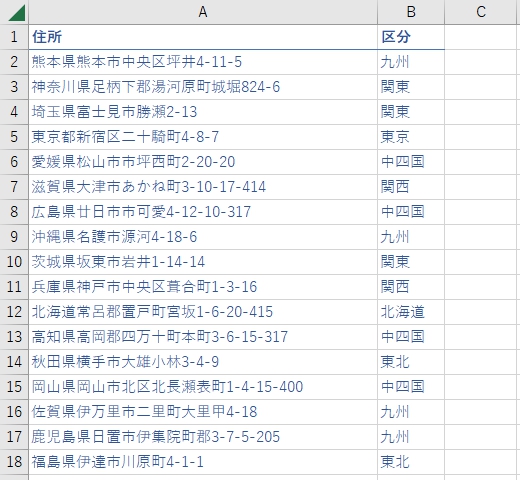Screen dimensions: 520x480
Task: Click 関西 in row 7
Action: tap(411, 187)
